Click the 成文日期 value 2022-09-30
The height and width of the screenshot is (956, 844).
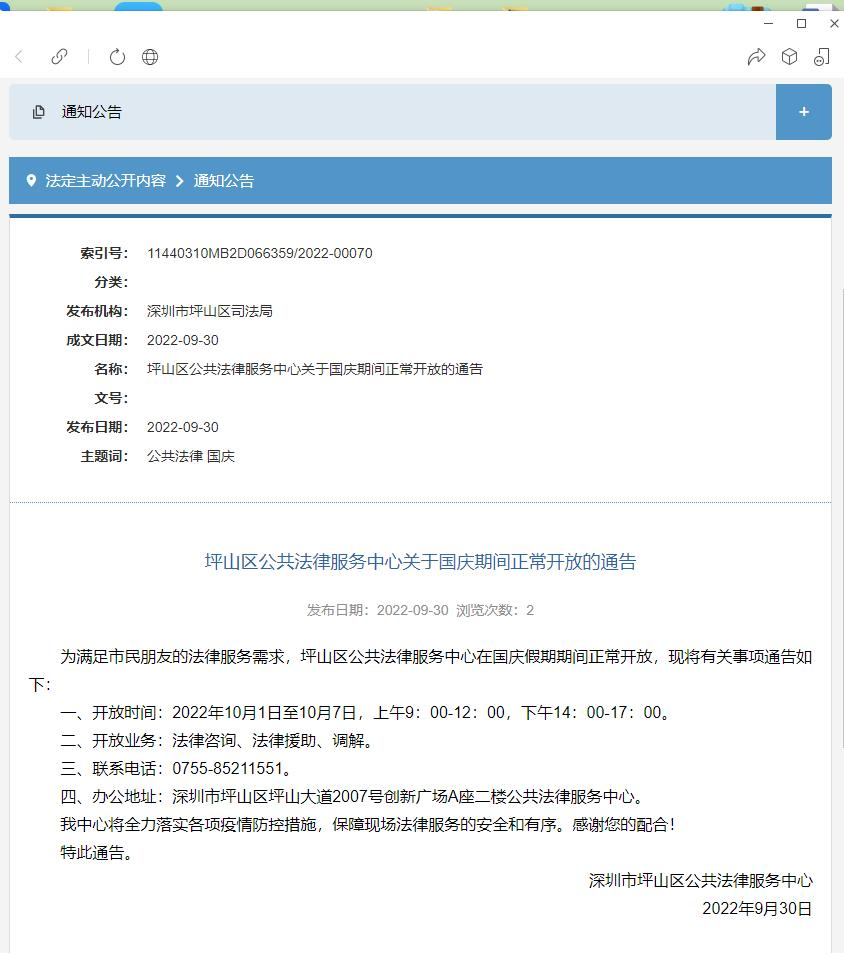click(182, 340)
